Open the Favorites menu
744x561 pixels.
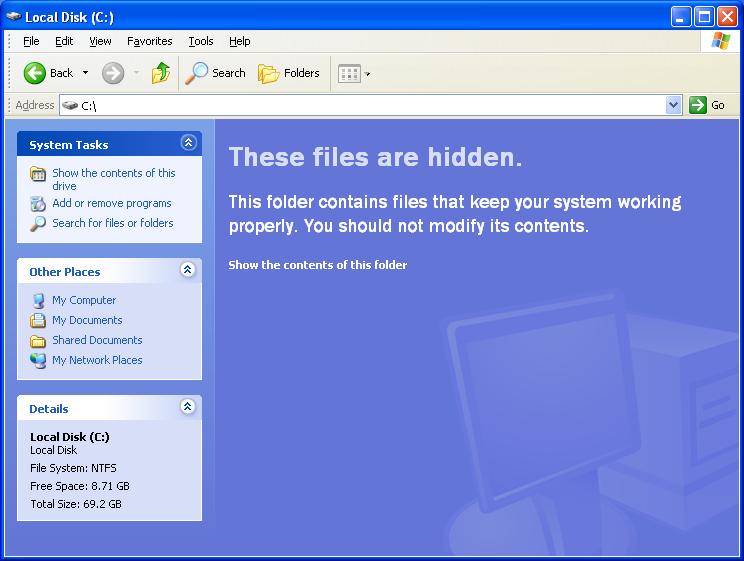pyautogui.click(x=149, y=41)
